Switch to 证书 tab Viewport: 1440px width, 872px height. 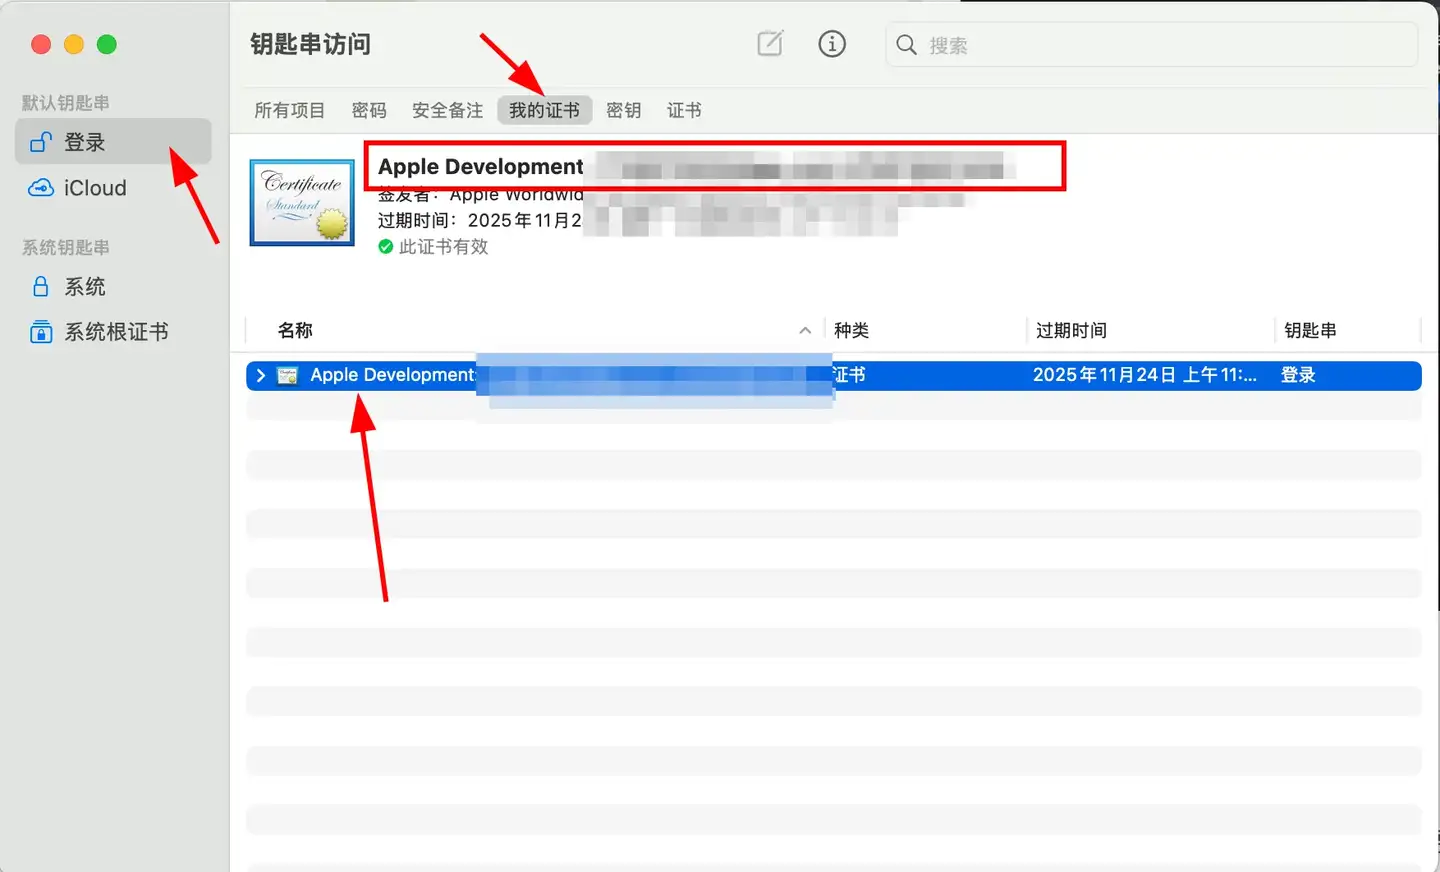click(x=684, y=110)
